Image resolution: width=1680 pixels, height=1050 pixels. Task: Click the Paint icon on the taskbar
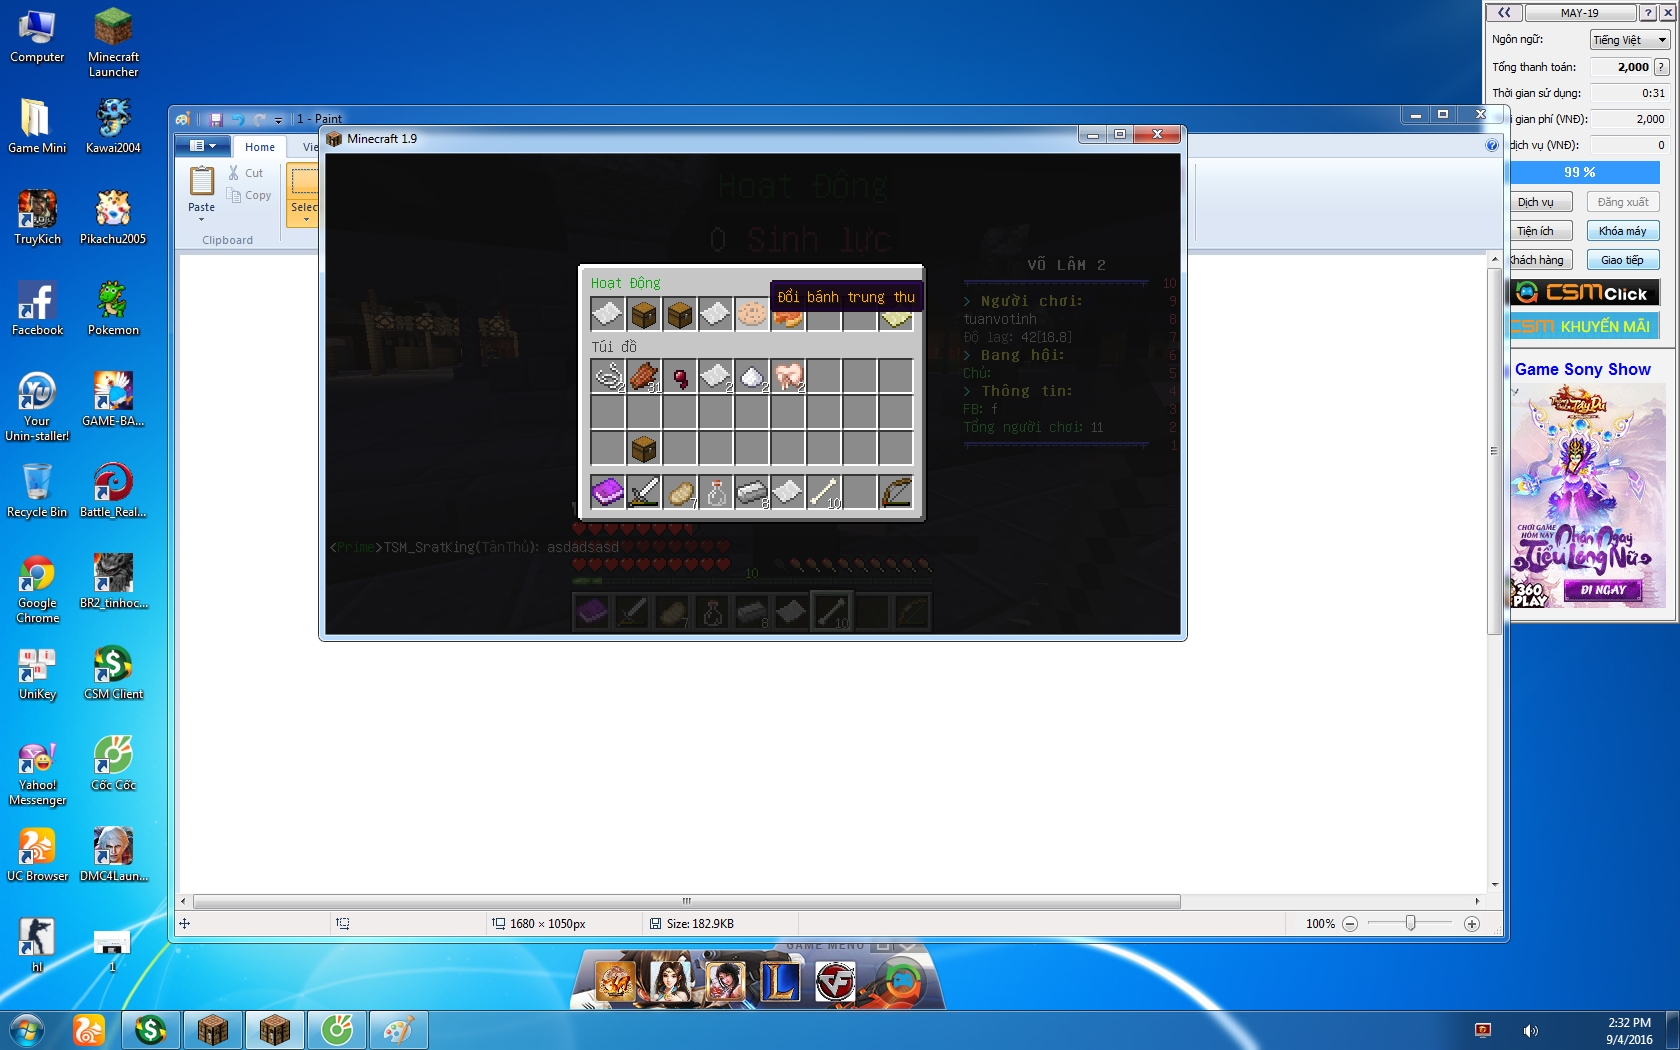(399, 1030)
